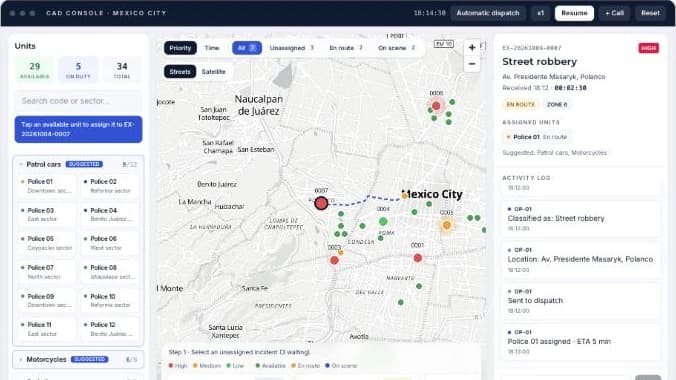Select unit Police 02
The height and width of the screenshot is (380, 676).
(x=110, y=186)
